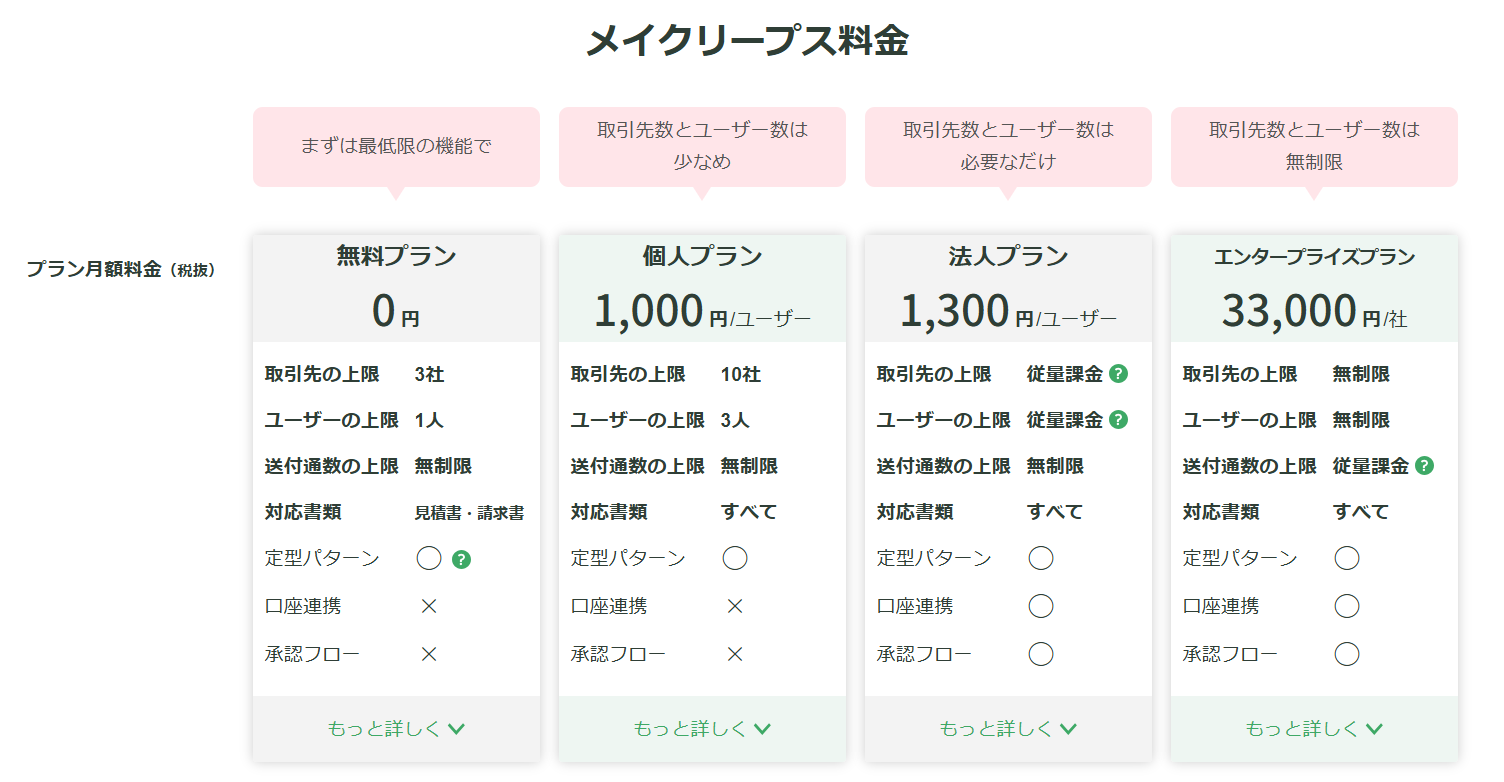This screenshot has height=782, width=1504.
Task: Click the 少なめ pink speech bubble
Action: 702,146
